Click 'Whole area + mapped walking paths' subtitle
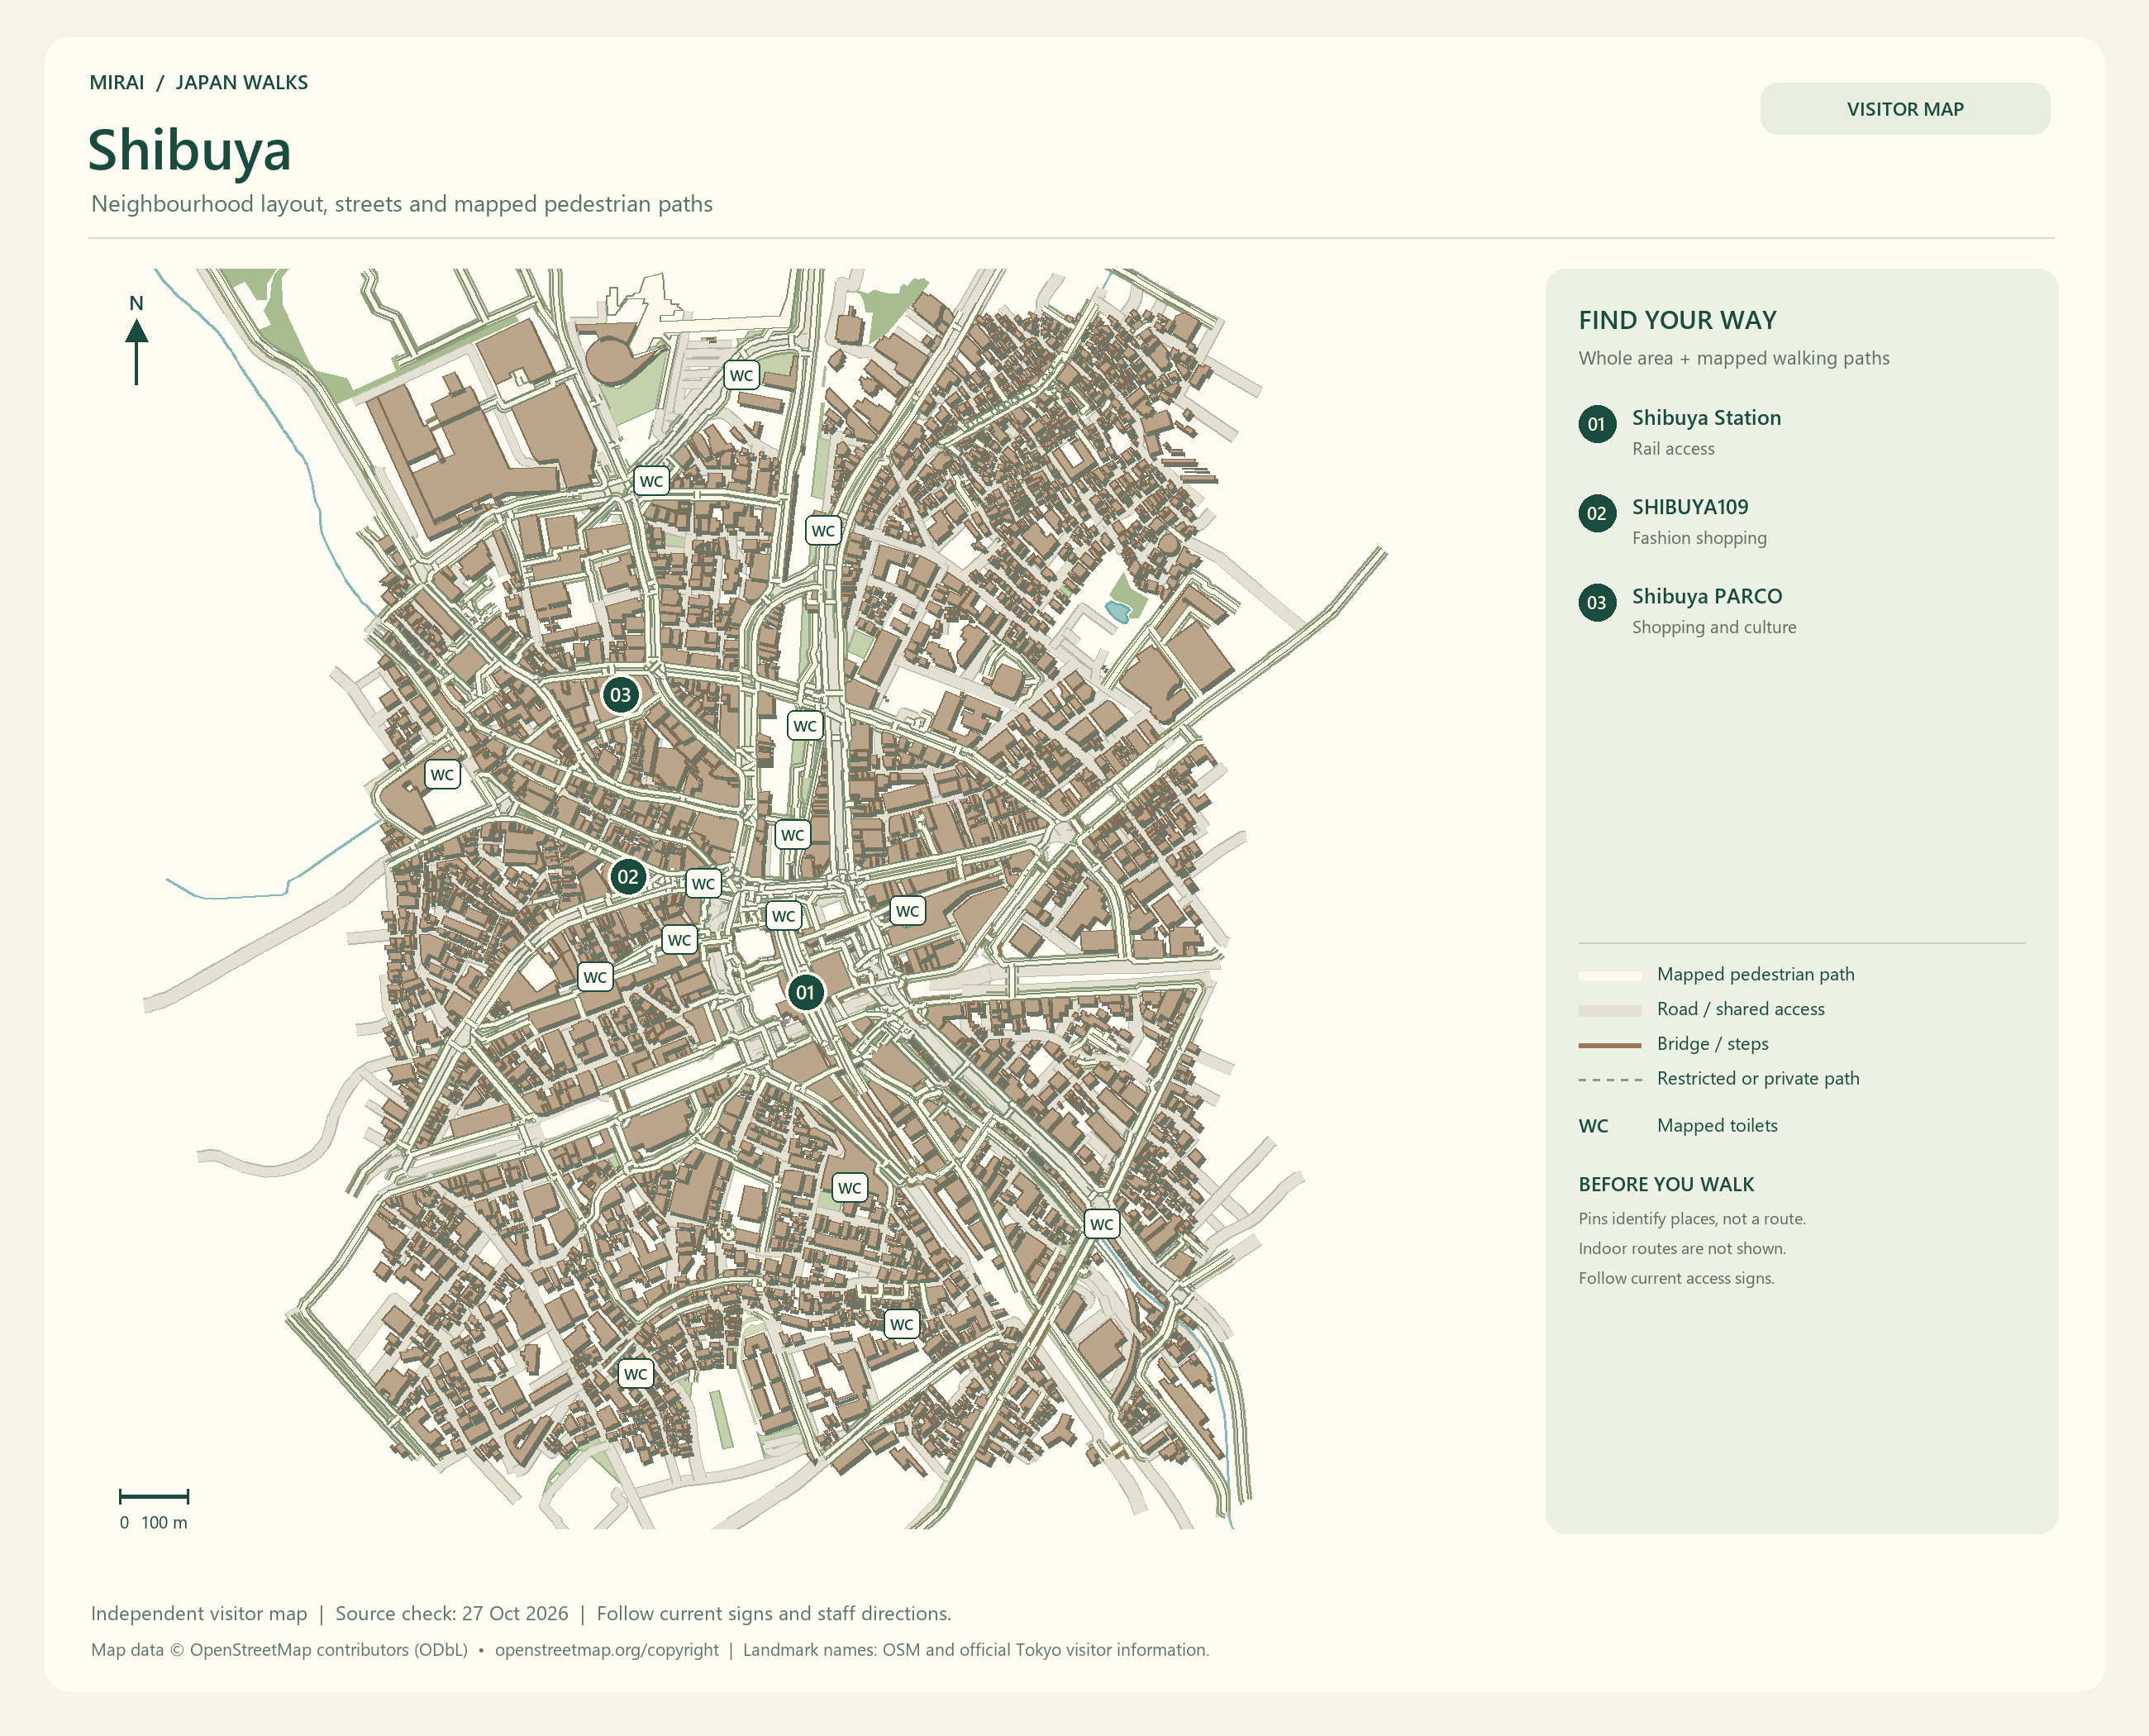Viewport: 2149px width, 1736px height. pyautogui.click(x=1734, y=358)
